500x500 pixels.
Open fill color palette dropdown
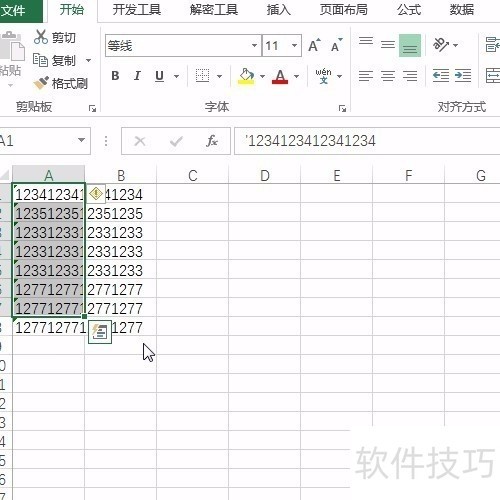point(262,76)
